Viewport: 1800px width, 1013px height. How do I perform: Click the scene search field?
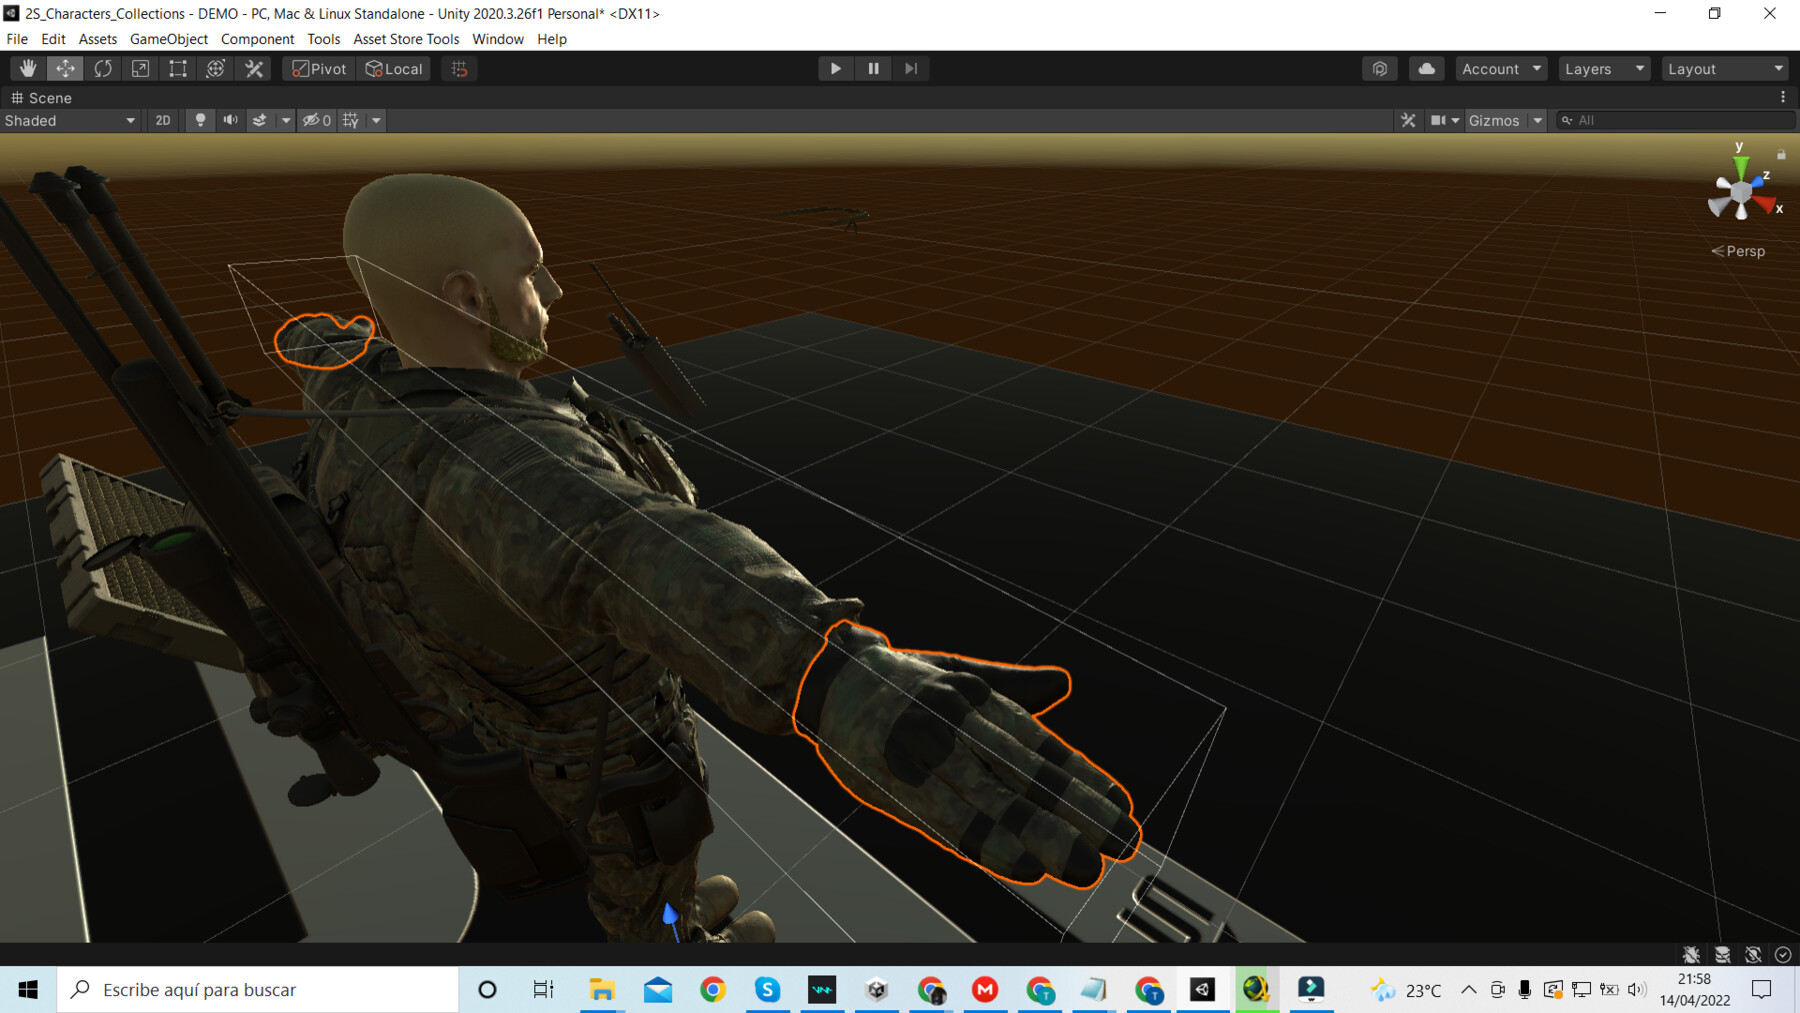[x=1677, y=120]
